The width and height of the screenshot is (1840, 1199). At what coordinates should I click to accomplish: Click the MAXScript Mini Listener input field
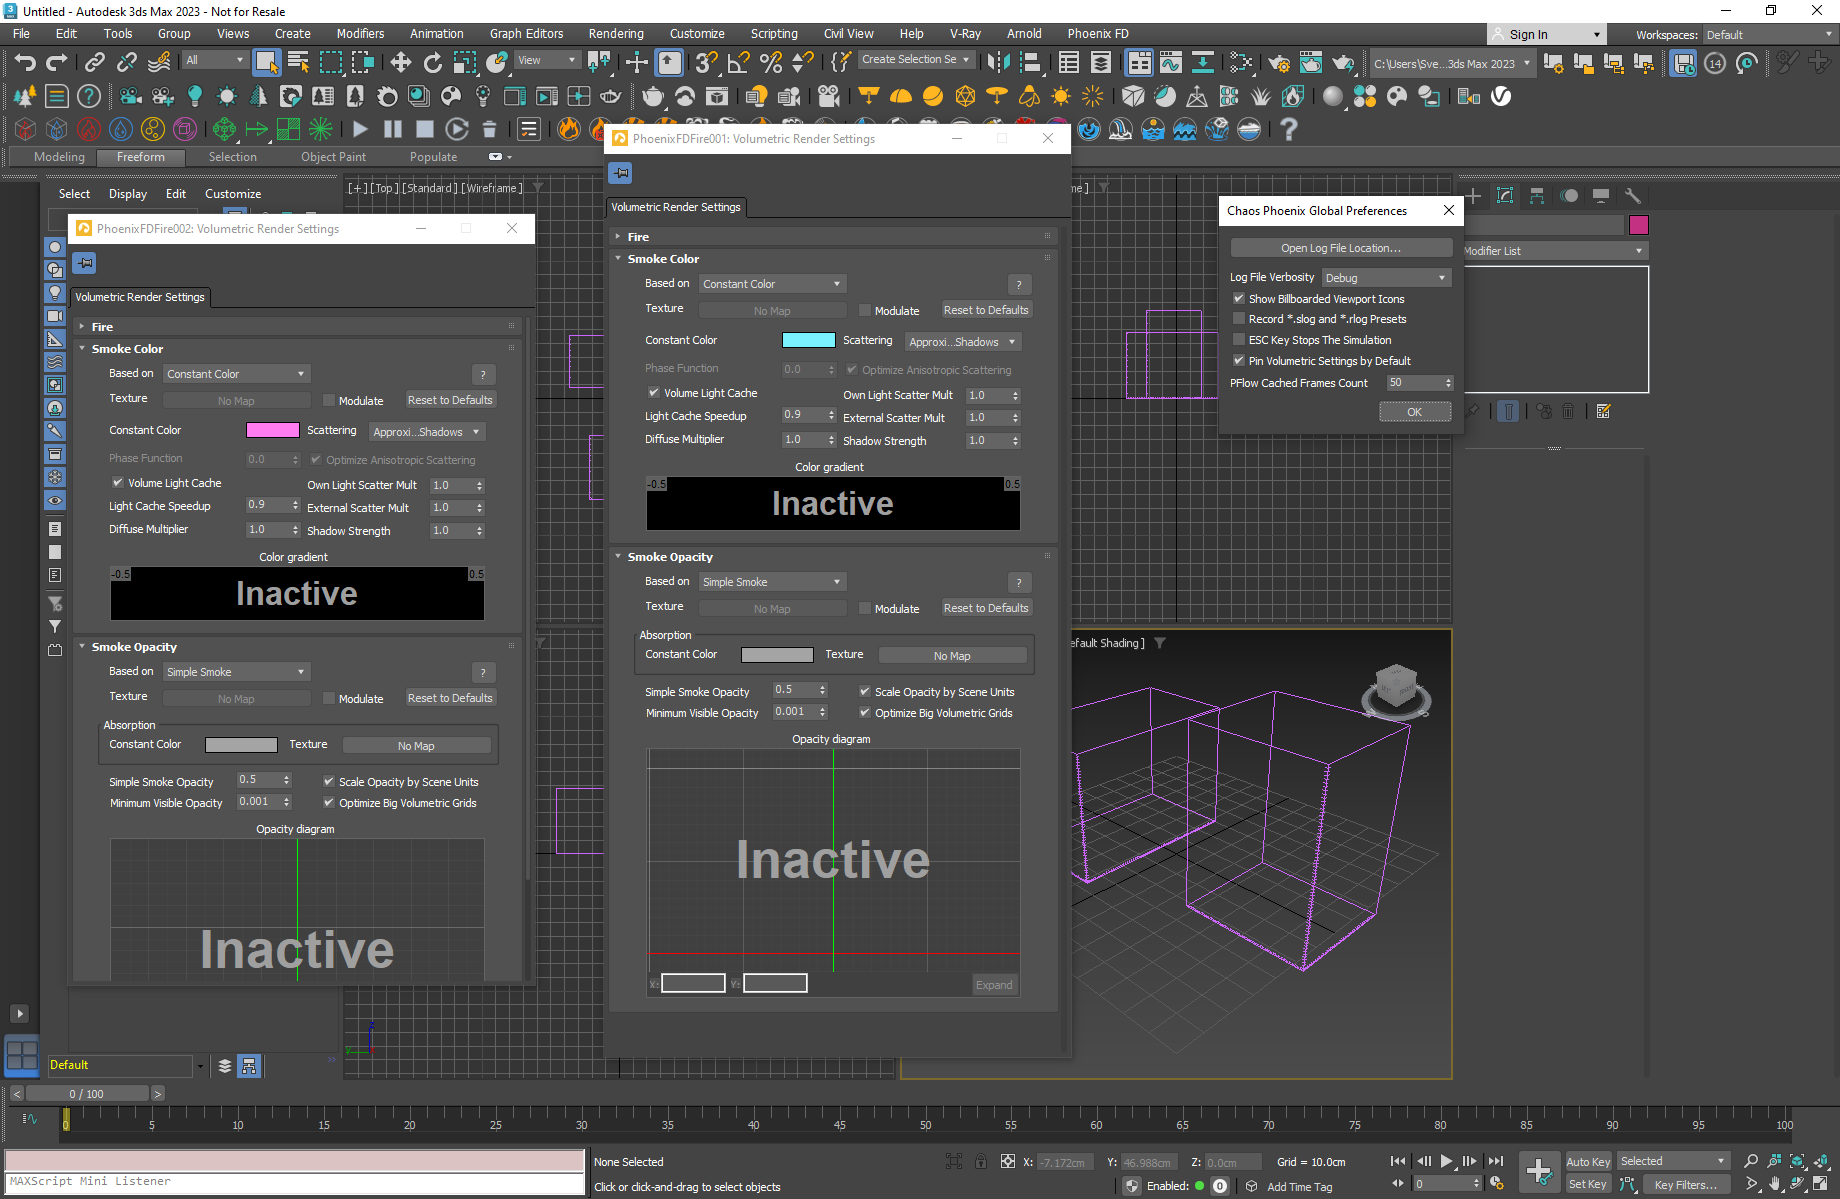point(295,1182)
